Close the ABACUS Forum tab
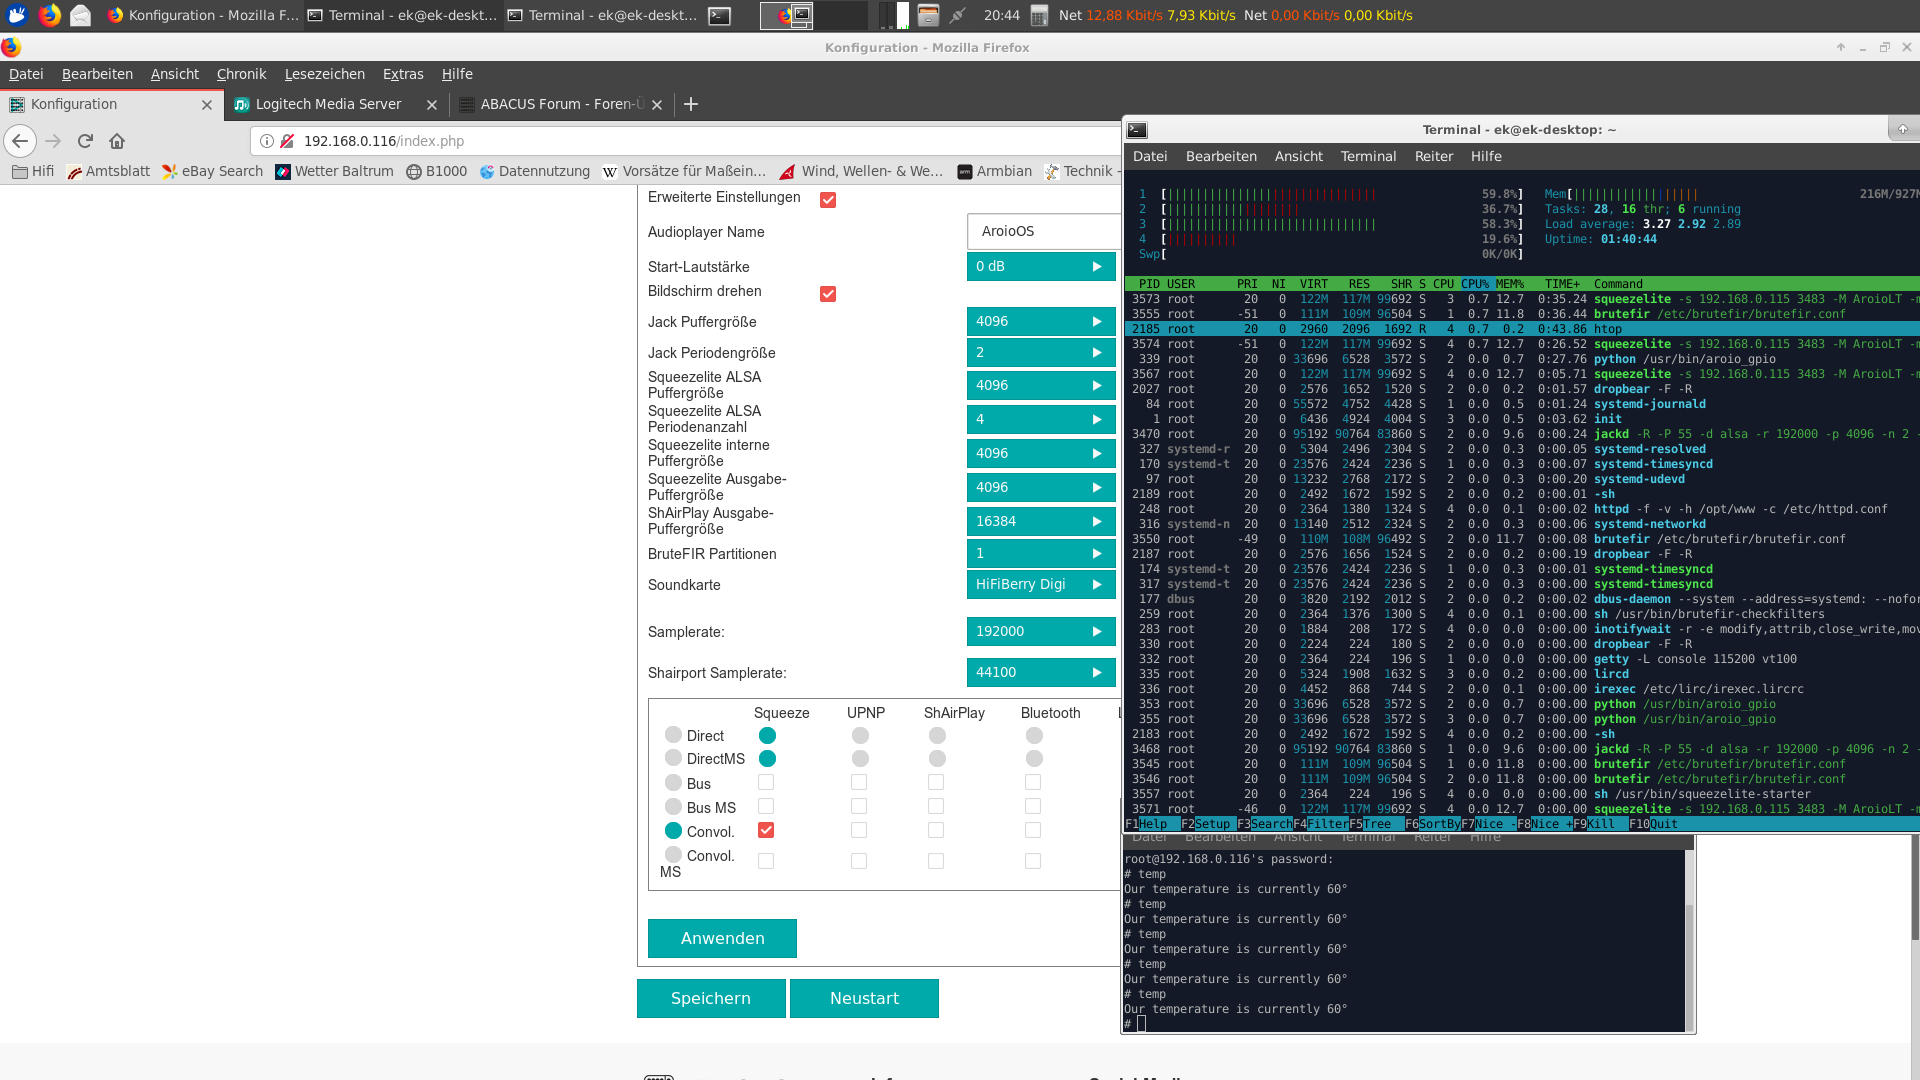 pyautogui.click(x=657, y=105)
